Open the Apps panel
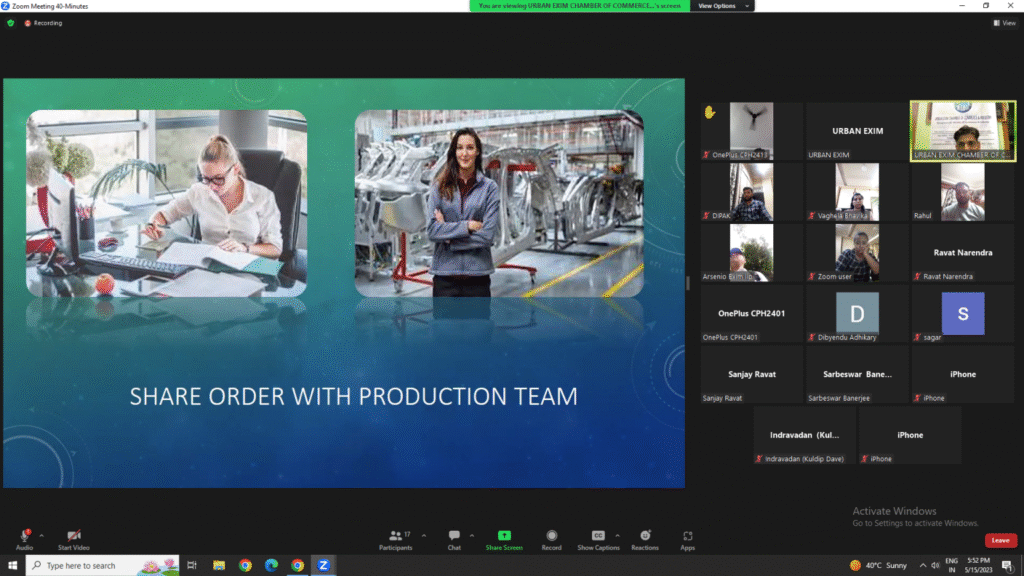 tap(688, 537)
